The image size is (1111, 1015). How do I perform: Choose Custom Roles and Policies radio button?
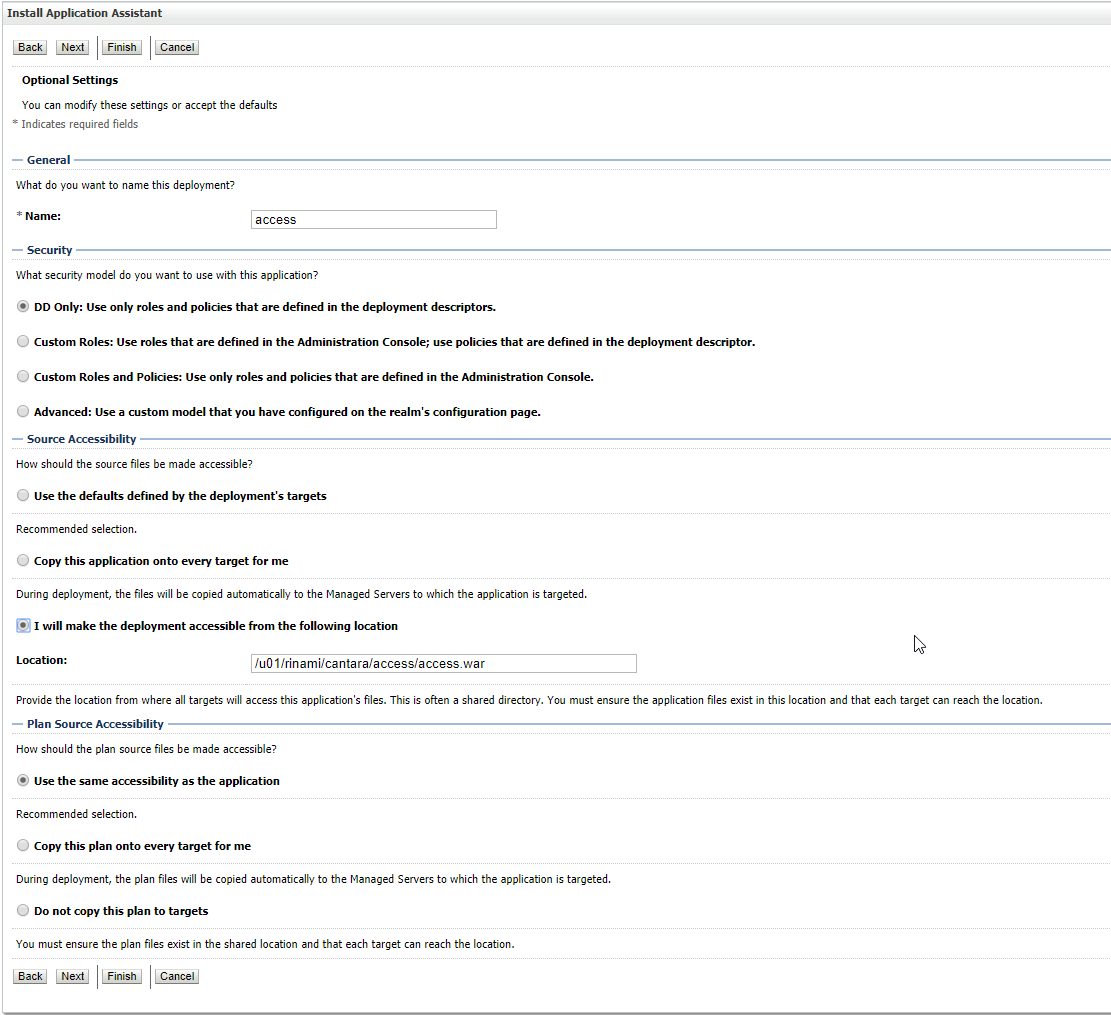(x=23, y=377)
